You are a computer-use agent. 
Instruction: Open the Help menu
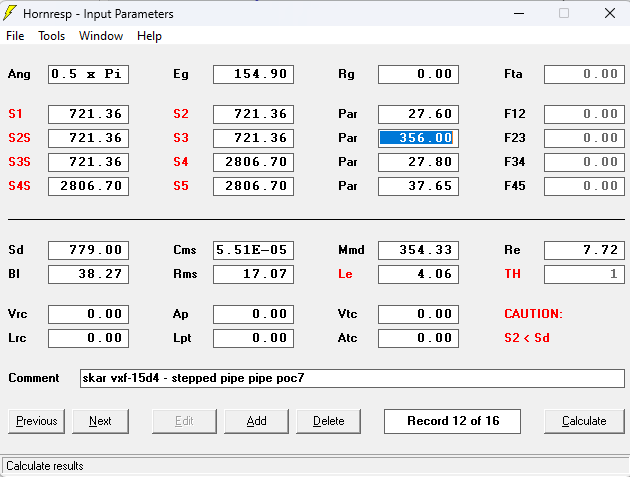pyautogui.click(x=149, y=36)
